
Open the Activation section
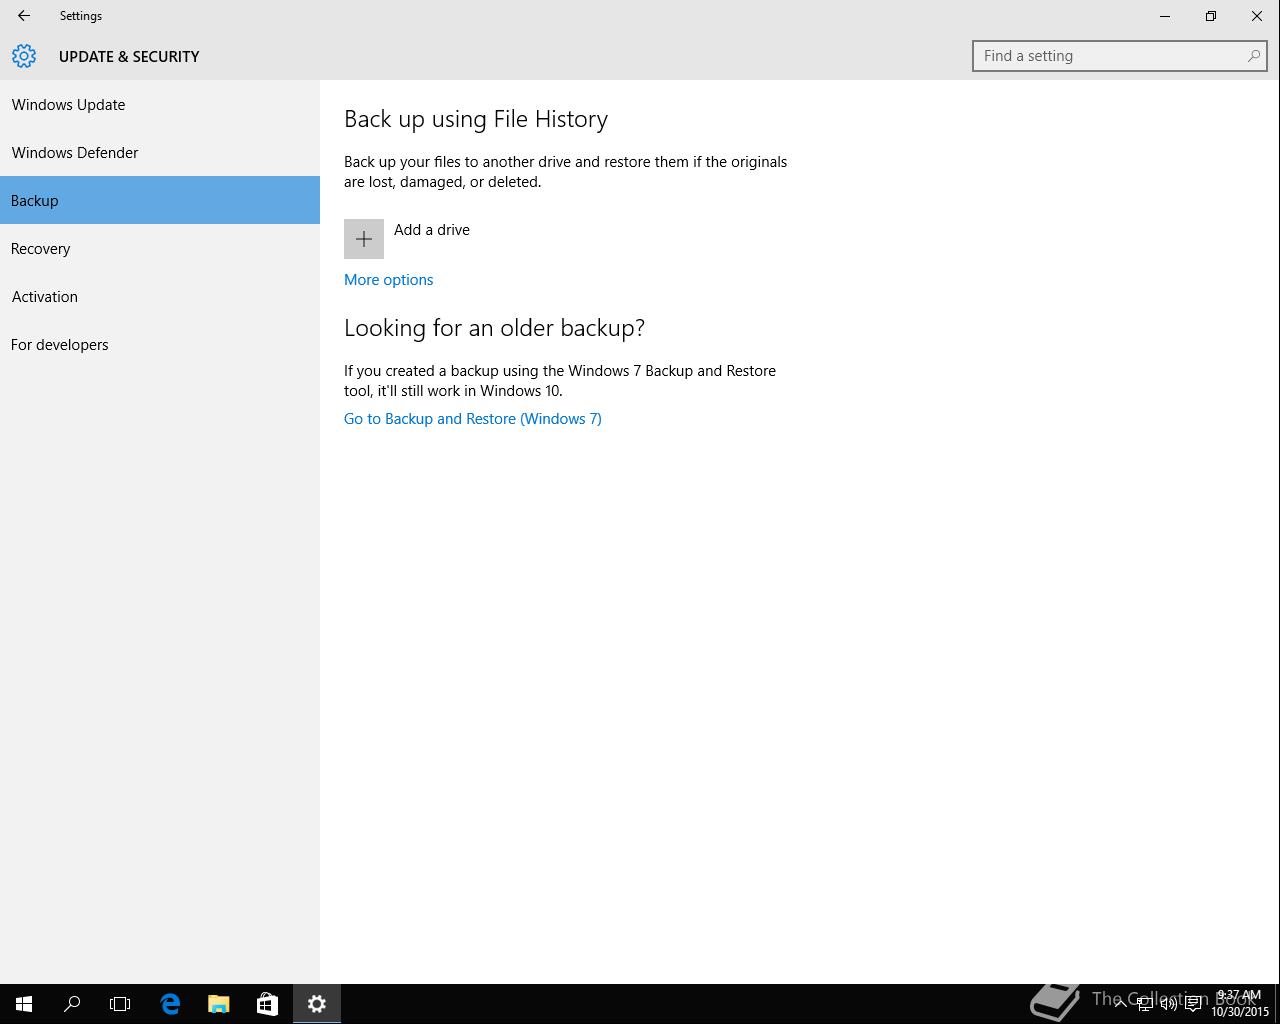point(160,296)
